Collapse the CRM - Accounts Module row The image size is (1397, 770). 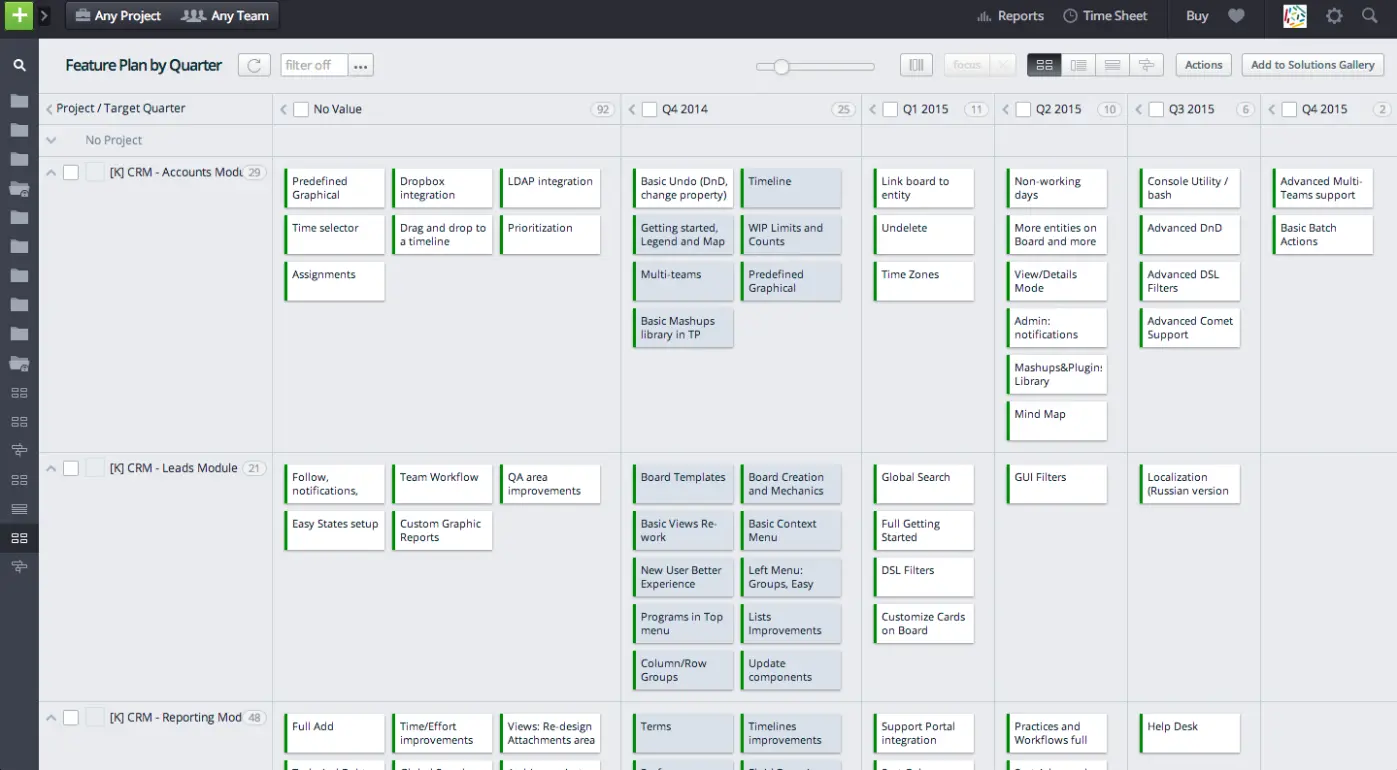pyautogui.click(x=51, y=172)
